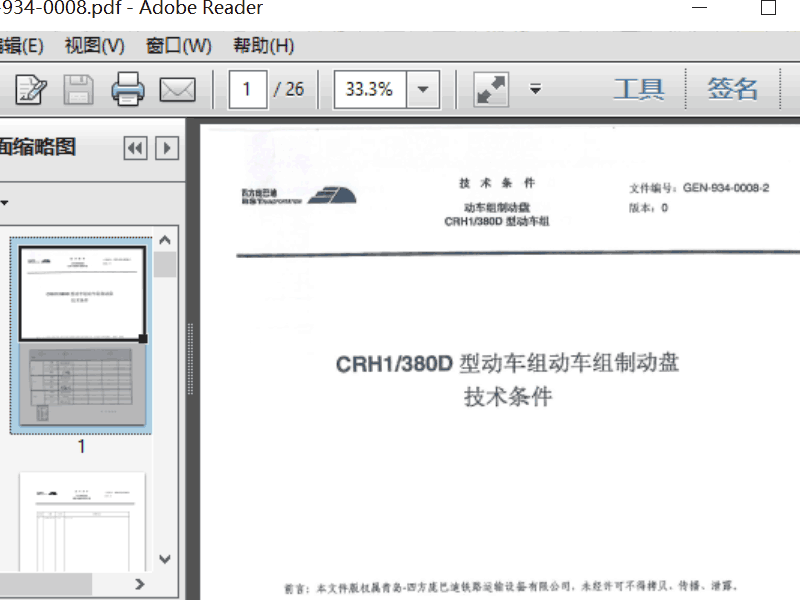Toggle read mode with the expand arrows icon
800x600 pixels.
pyautogui.click(x=491, y=89)
